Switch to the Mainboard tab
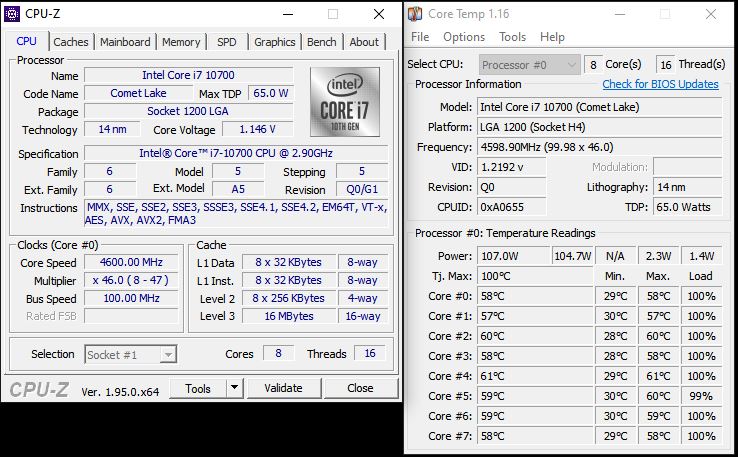The height and width of the screenshot is (457, 738). 125,42
